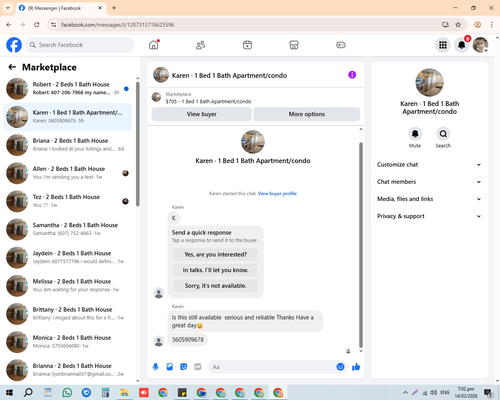Image resolution: width=500 pixels, height=400 pixels.
Task: Open Briana - 2 Beds 1 Bath House chat
Action: (x=68, y=145)
